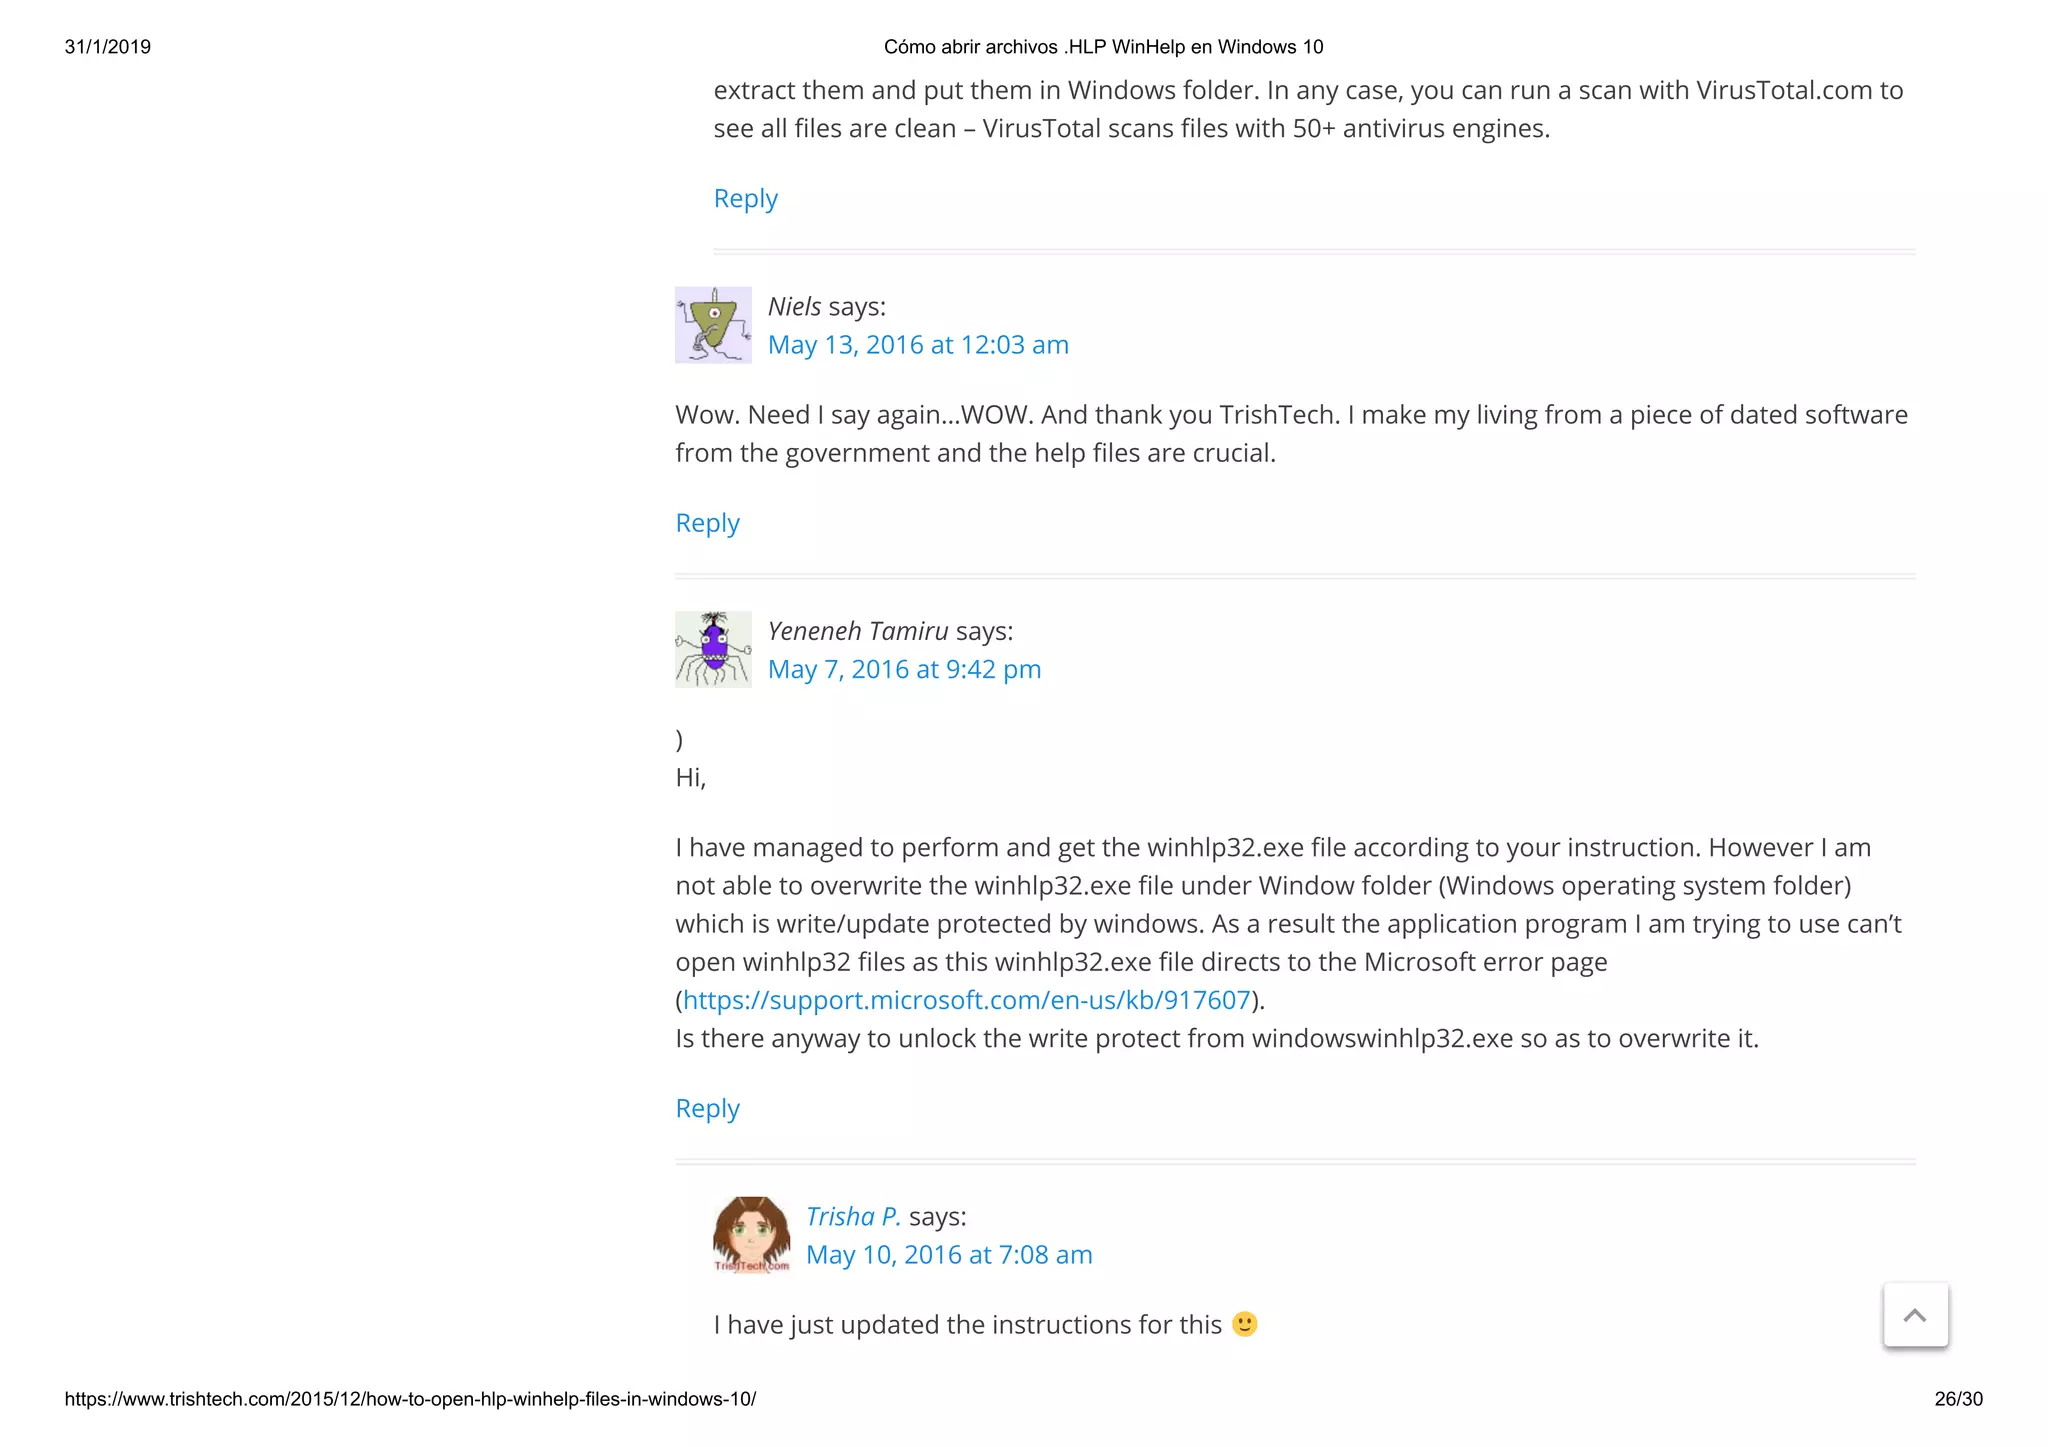Screen dimensions: 2048x1447
Task: Click Reply under Yeneneh Tamiru's comment
Action: pyautogui.click(x=707, y=1108)
